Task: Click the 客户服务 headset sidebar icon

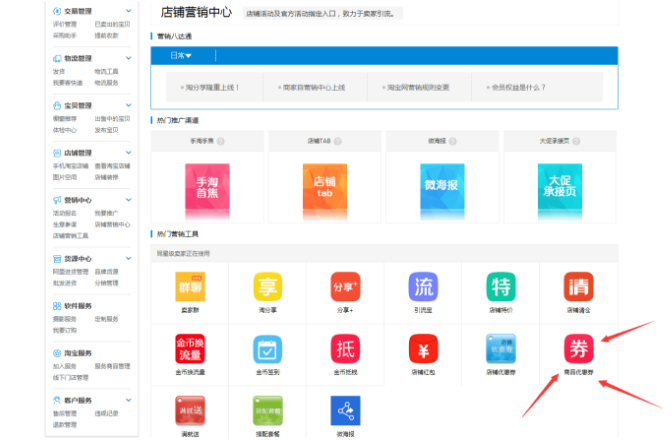Action: tap(57, 400)
